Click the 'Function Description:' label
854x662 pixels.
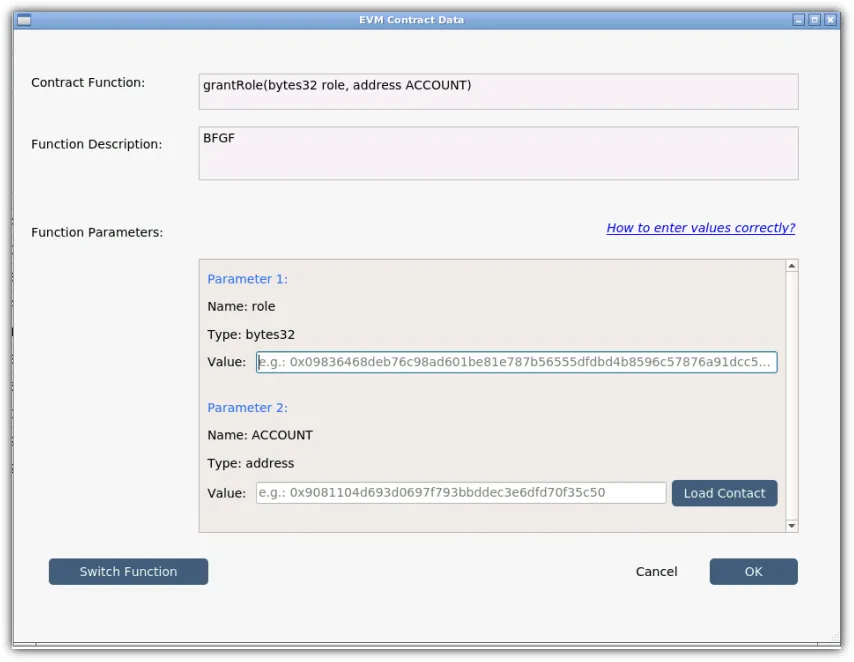[x=97, y=144]
